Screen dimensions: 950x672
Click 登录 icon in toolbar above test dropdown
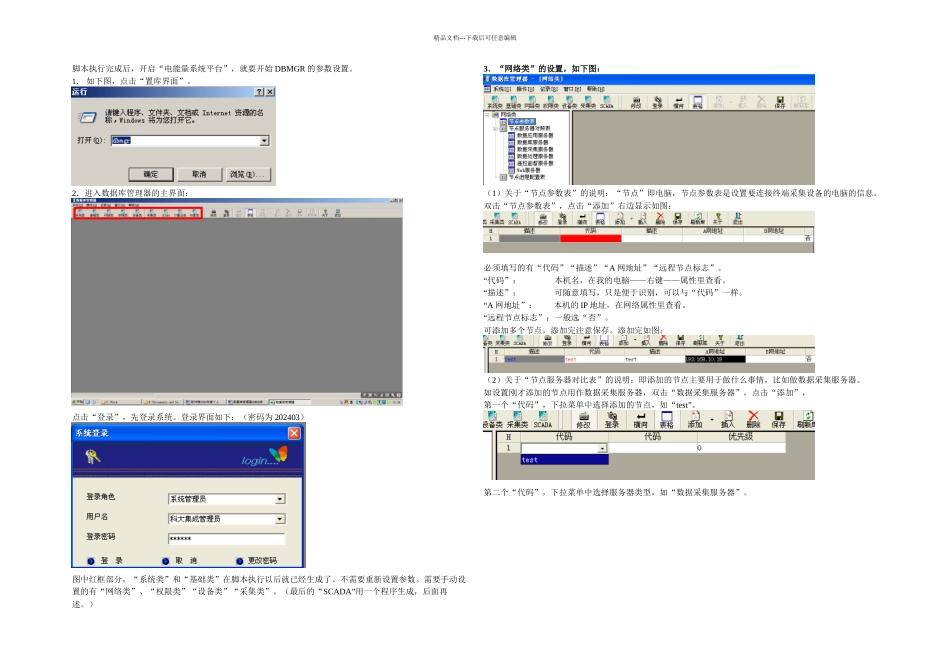612,420
